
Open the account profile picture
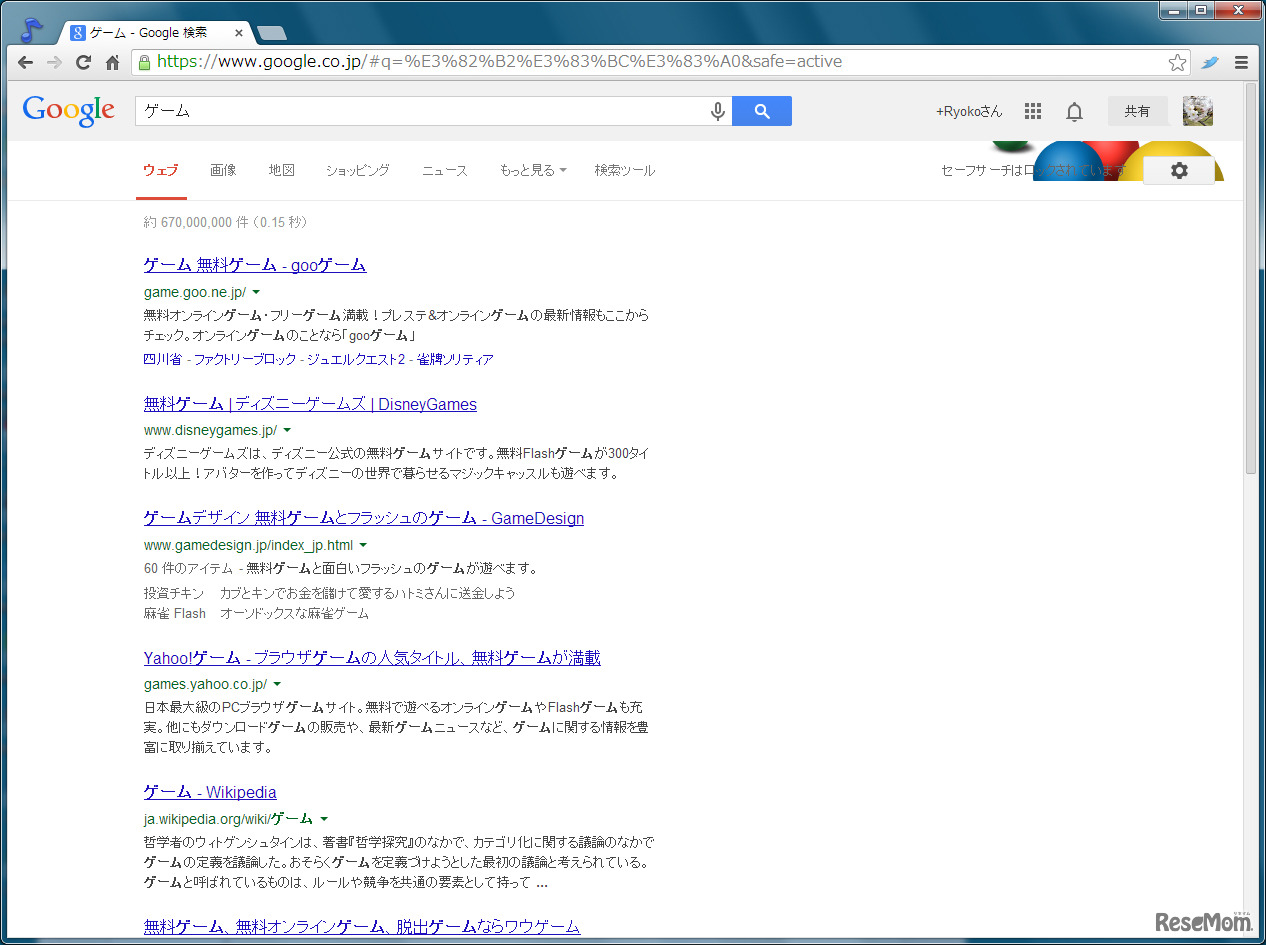click(1198, 111)
